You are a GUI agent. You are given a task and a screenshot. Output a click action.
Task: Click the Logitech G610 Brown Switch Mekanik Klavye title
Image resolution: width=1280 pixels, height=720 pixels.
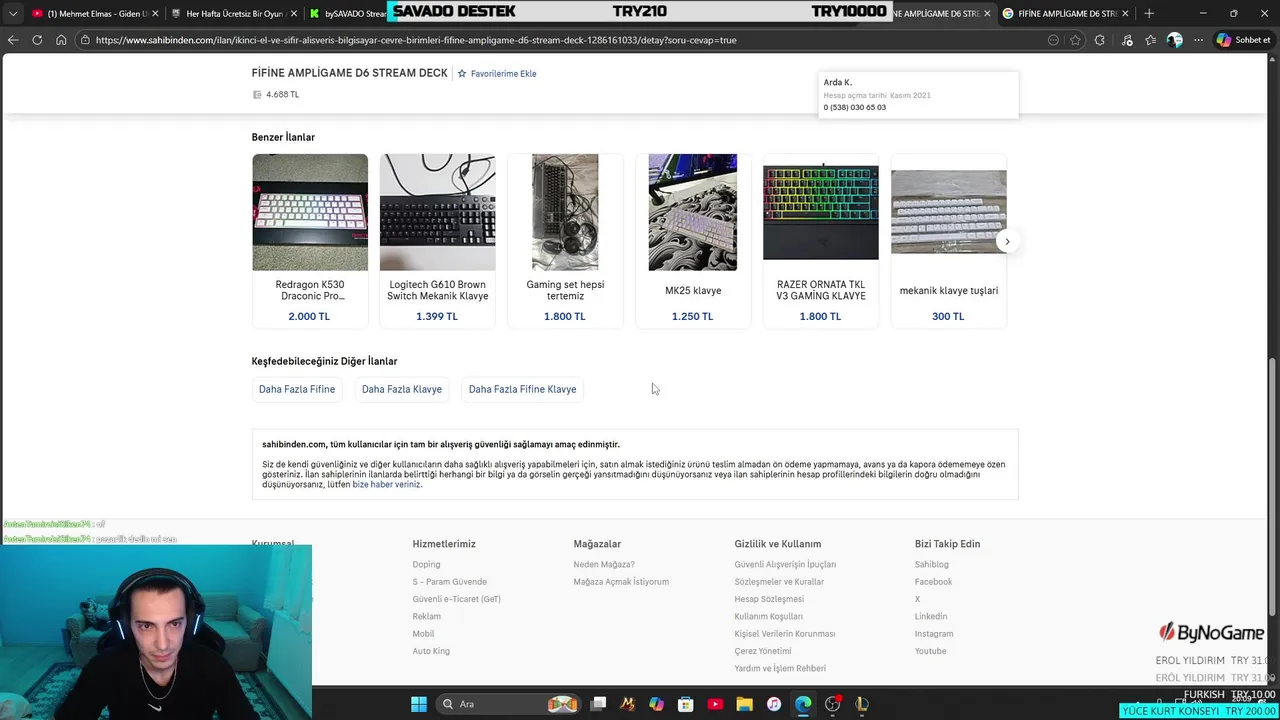coord(438,290)
